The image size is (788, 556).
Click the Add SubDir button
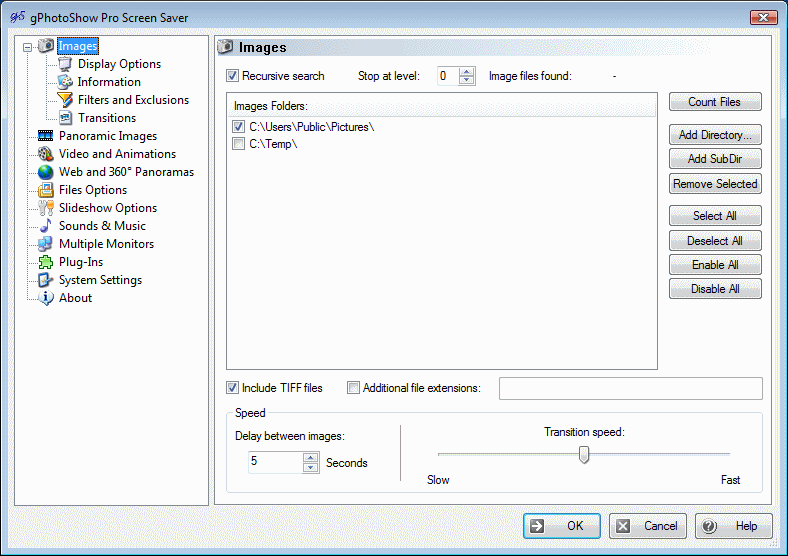click(715, 159)
